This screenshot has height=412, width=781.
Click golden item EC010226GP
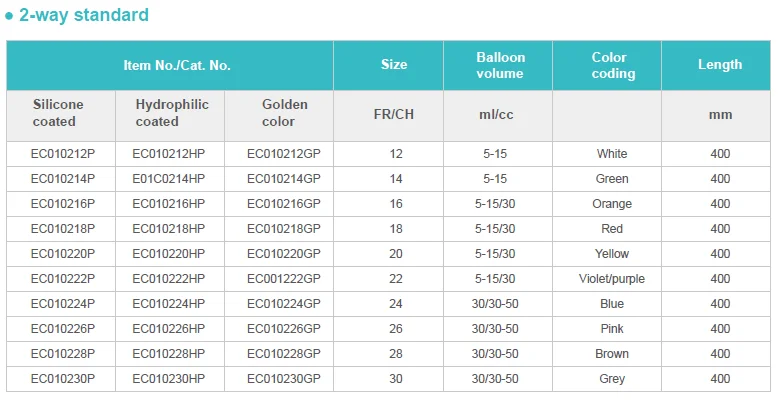point(284,329)
